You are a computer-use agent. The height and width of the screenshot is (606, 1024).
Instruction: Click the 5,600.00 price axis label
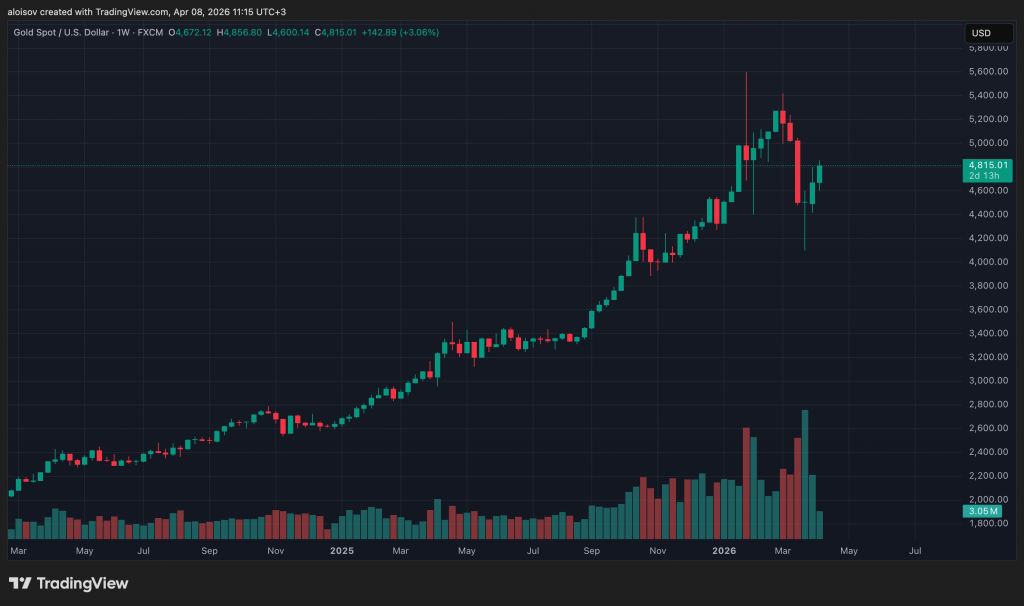point(987,72)
